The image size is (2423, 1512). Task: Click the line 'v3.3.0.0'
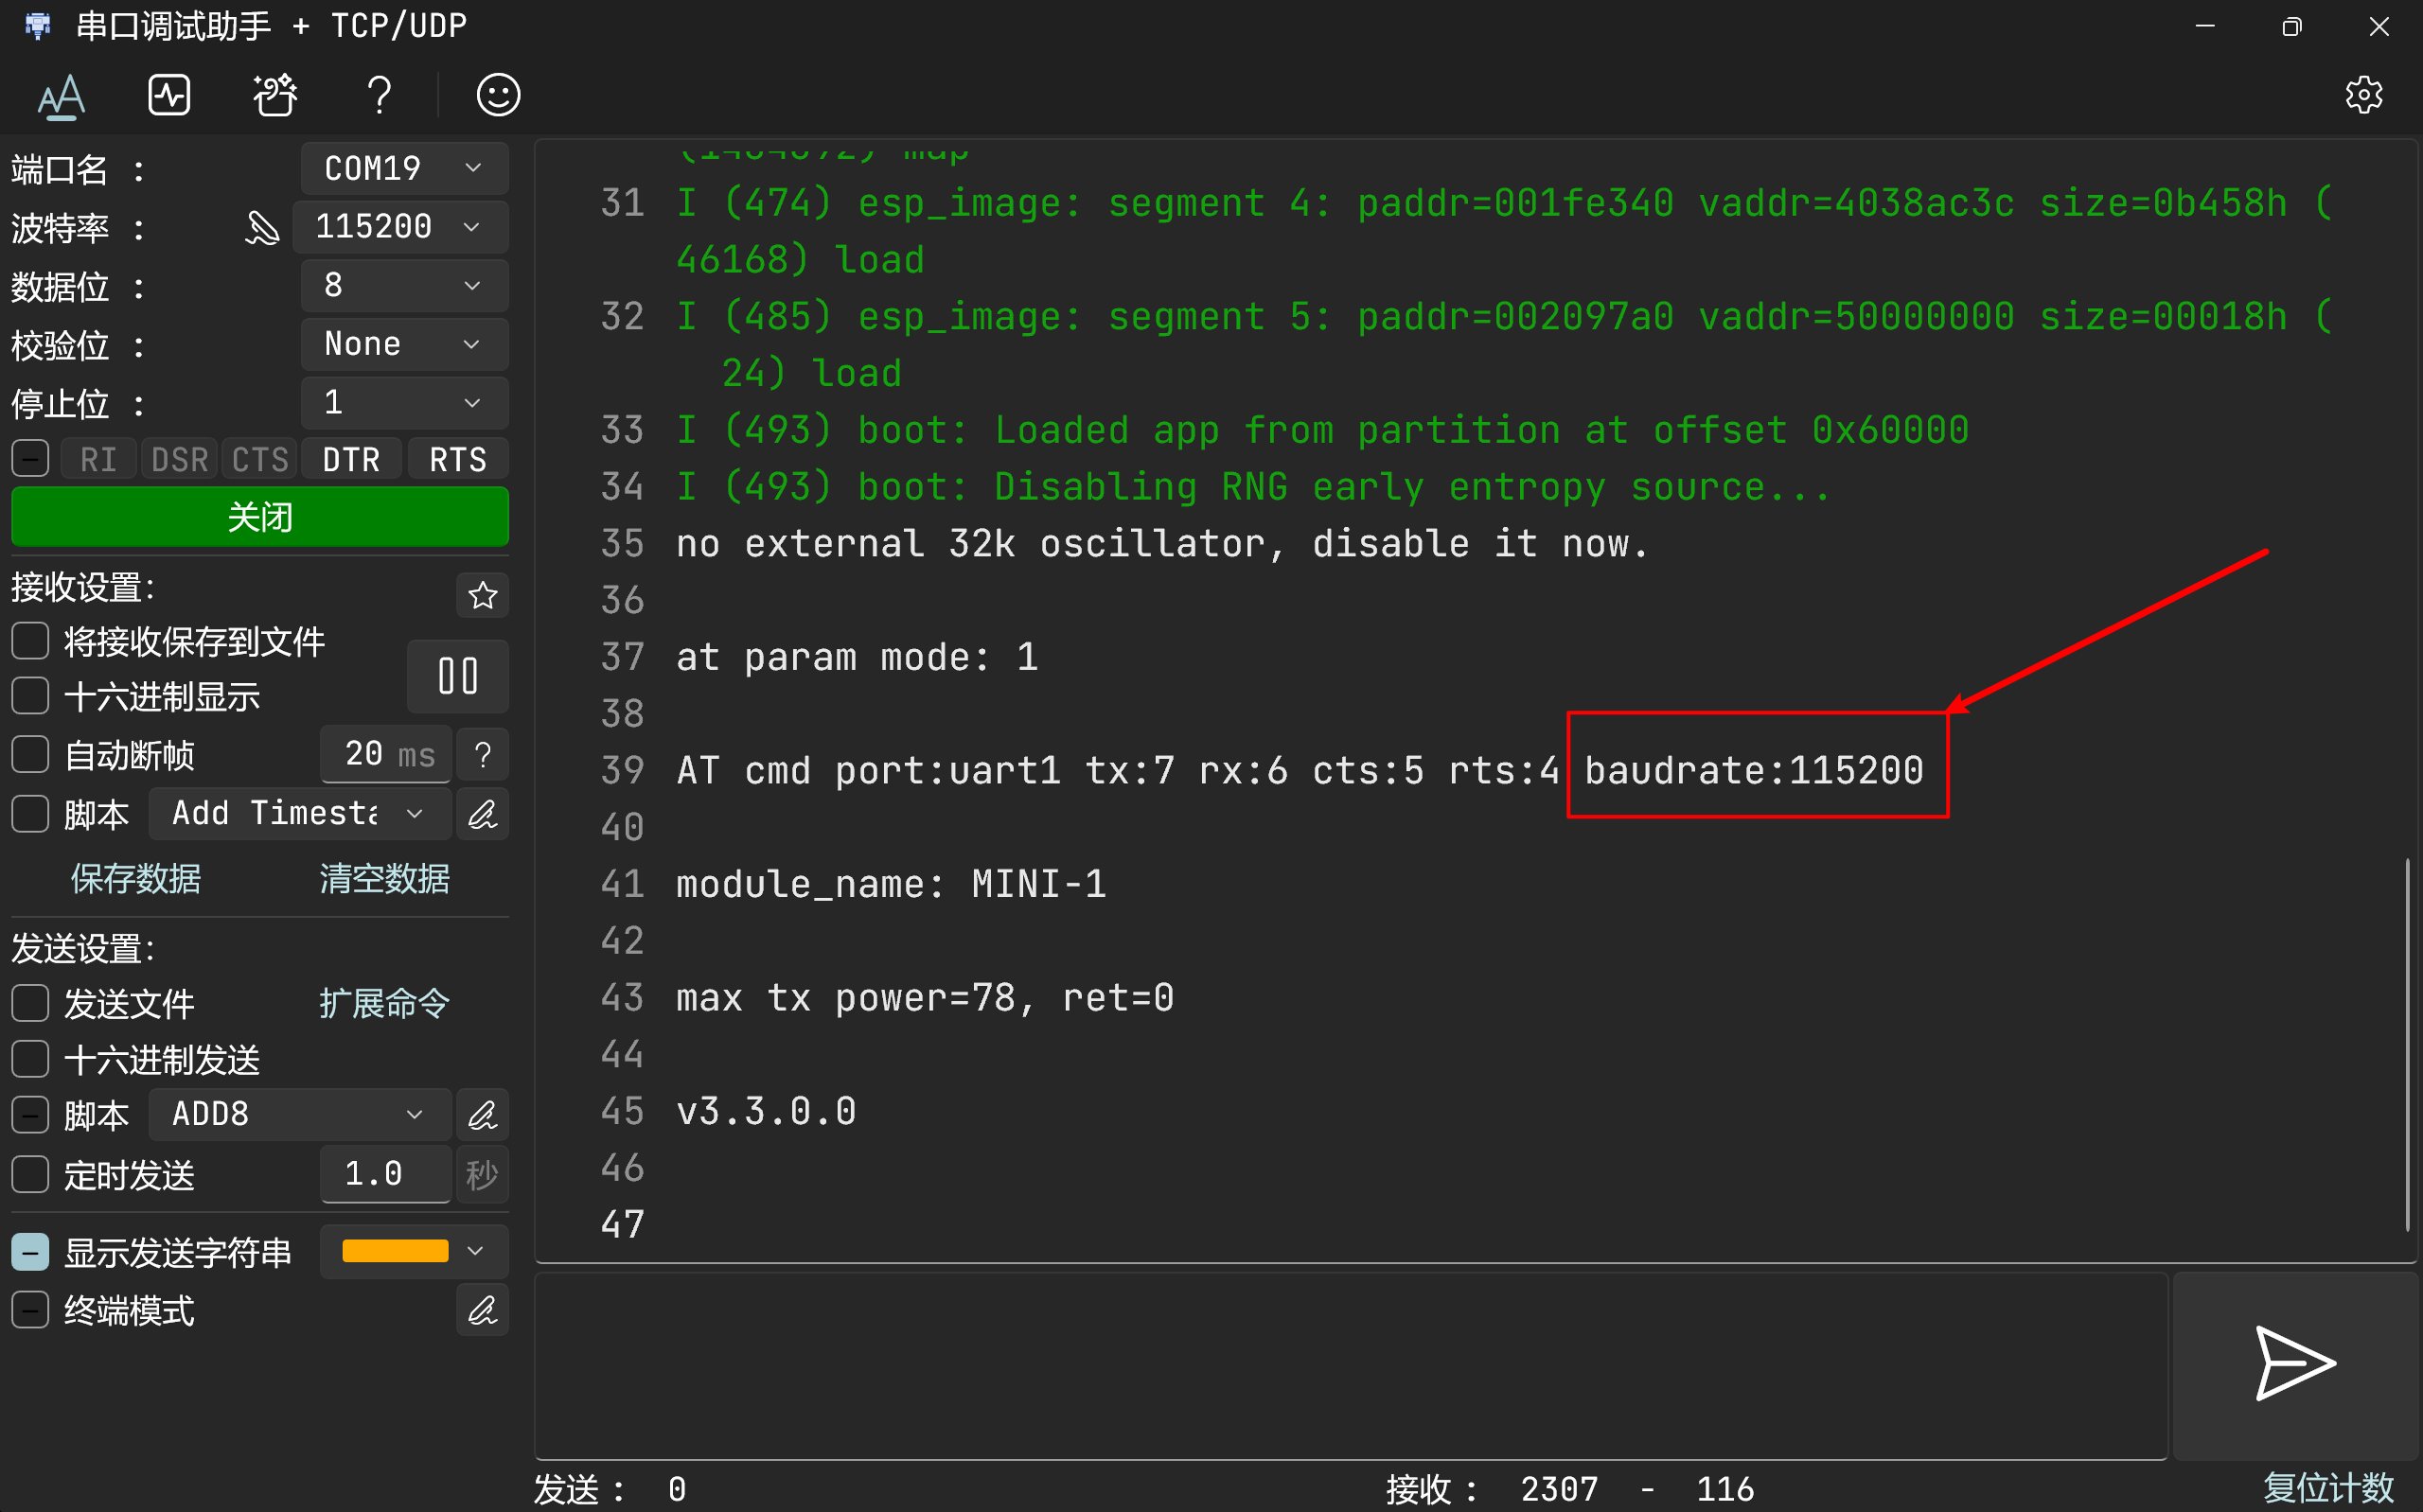[x=766, y=1112]
